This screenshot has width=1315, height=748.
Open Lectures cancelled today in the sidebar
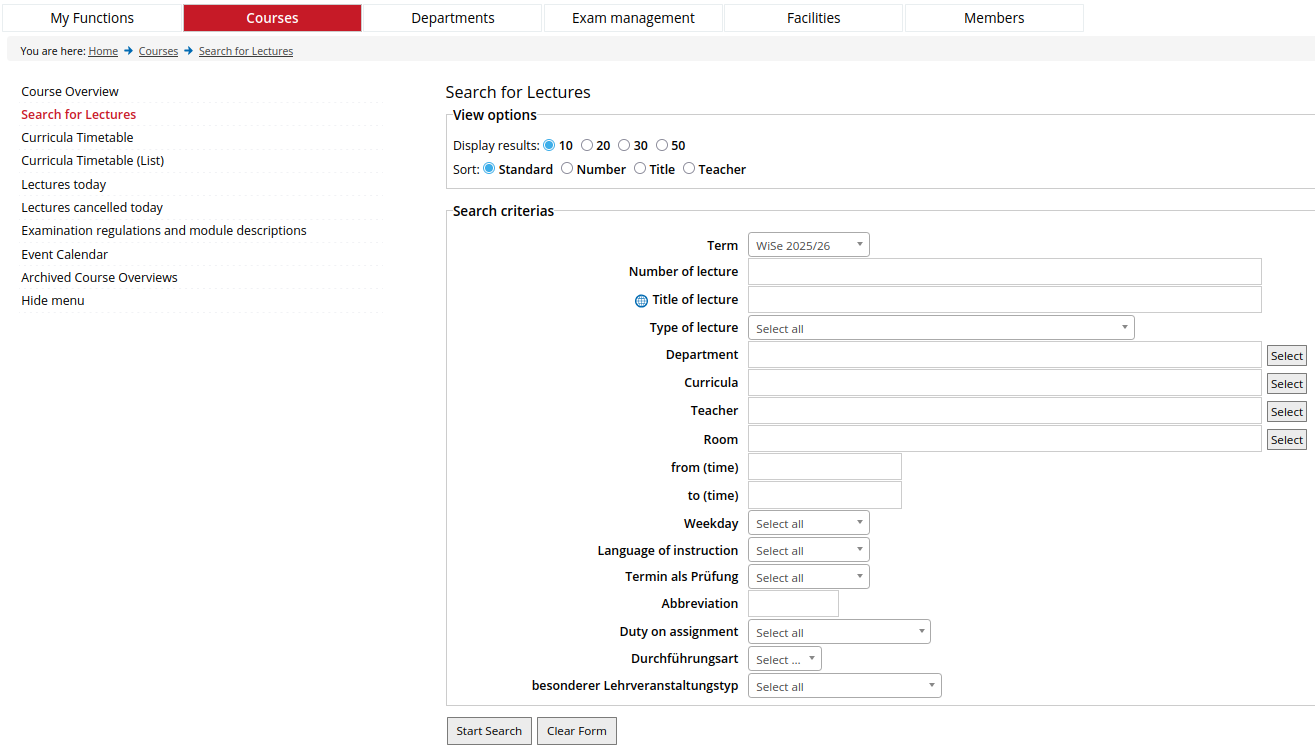pos(91,207)
